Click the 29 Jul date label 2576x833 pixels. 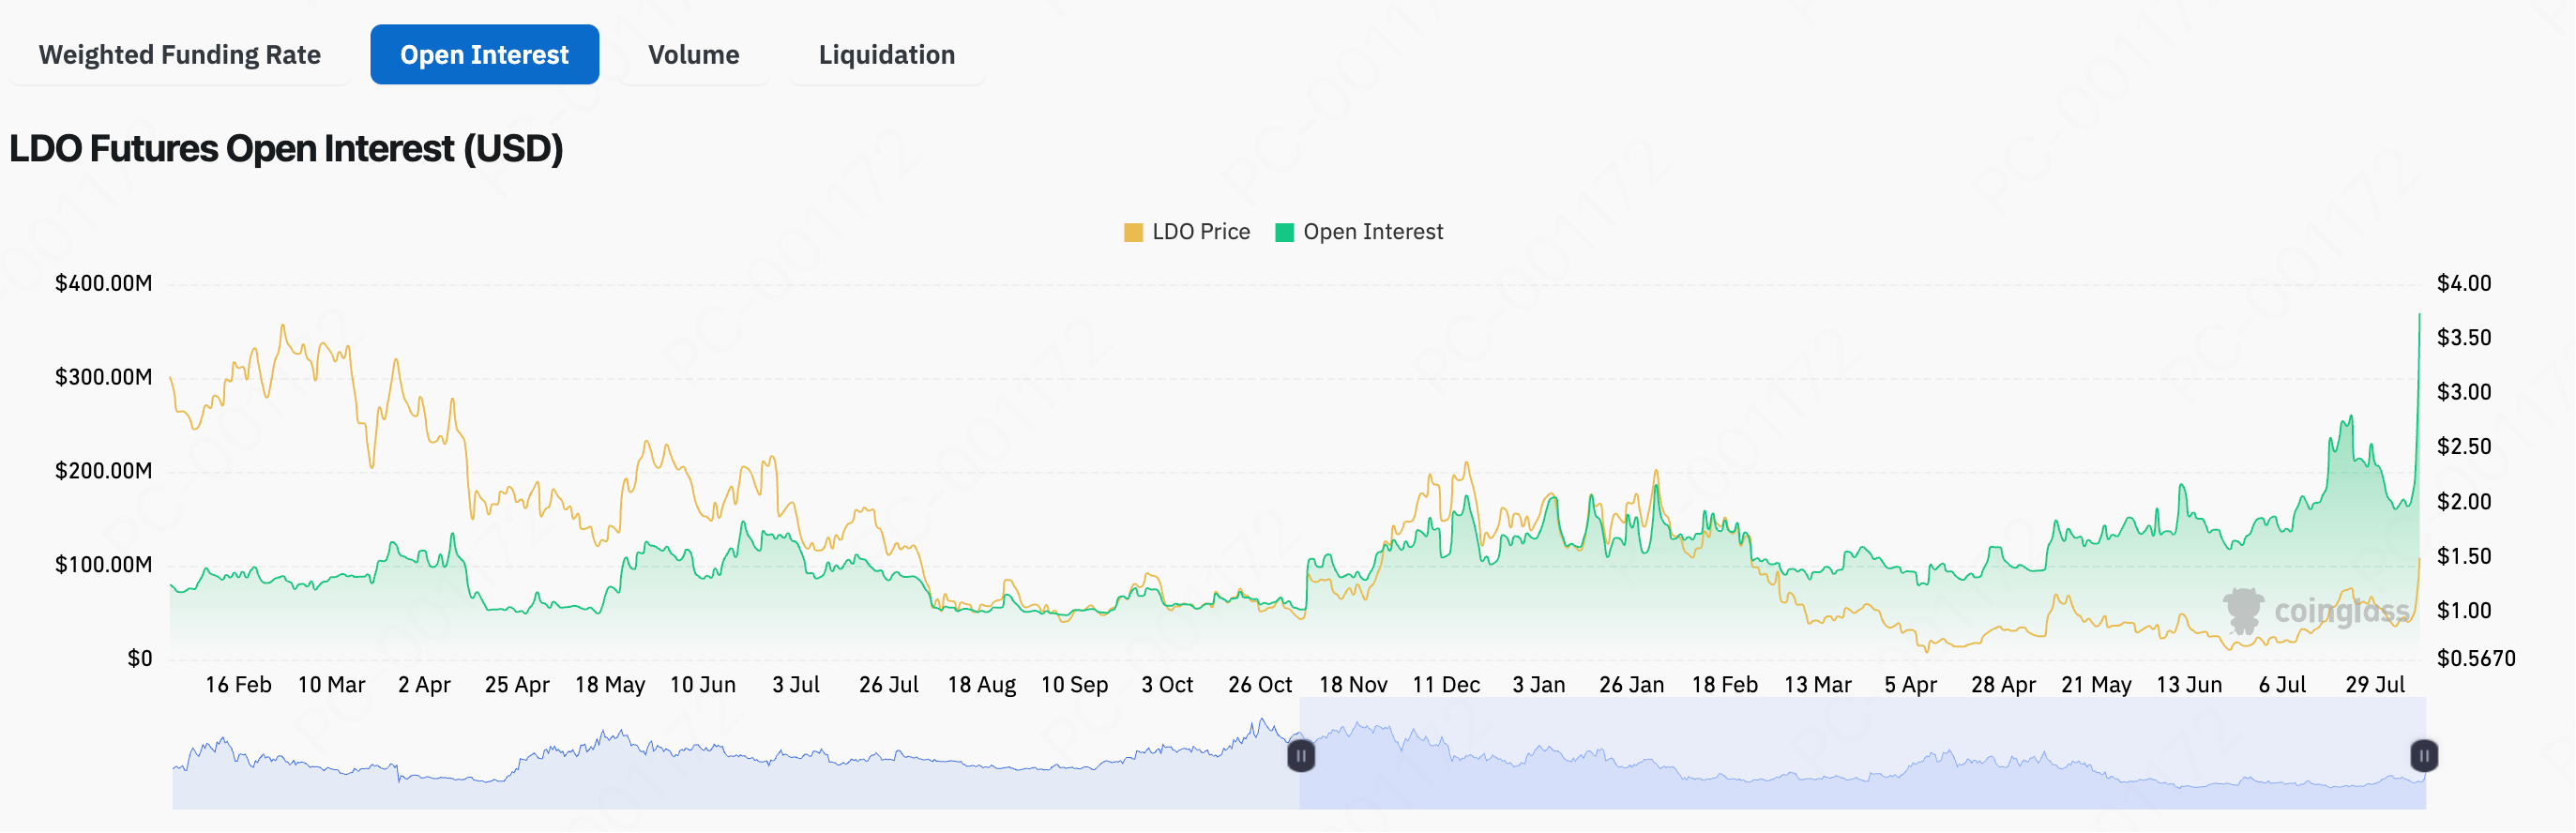point(2374,685)
